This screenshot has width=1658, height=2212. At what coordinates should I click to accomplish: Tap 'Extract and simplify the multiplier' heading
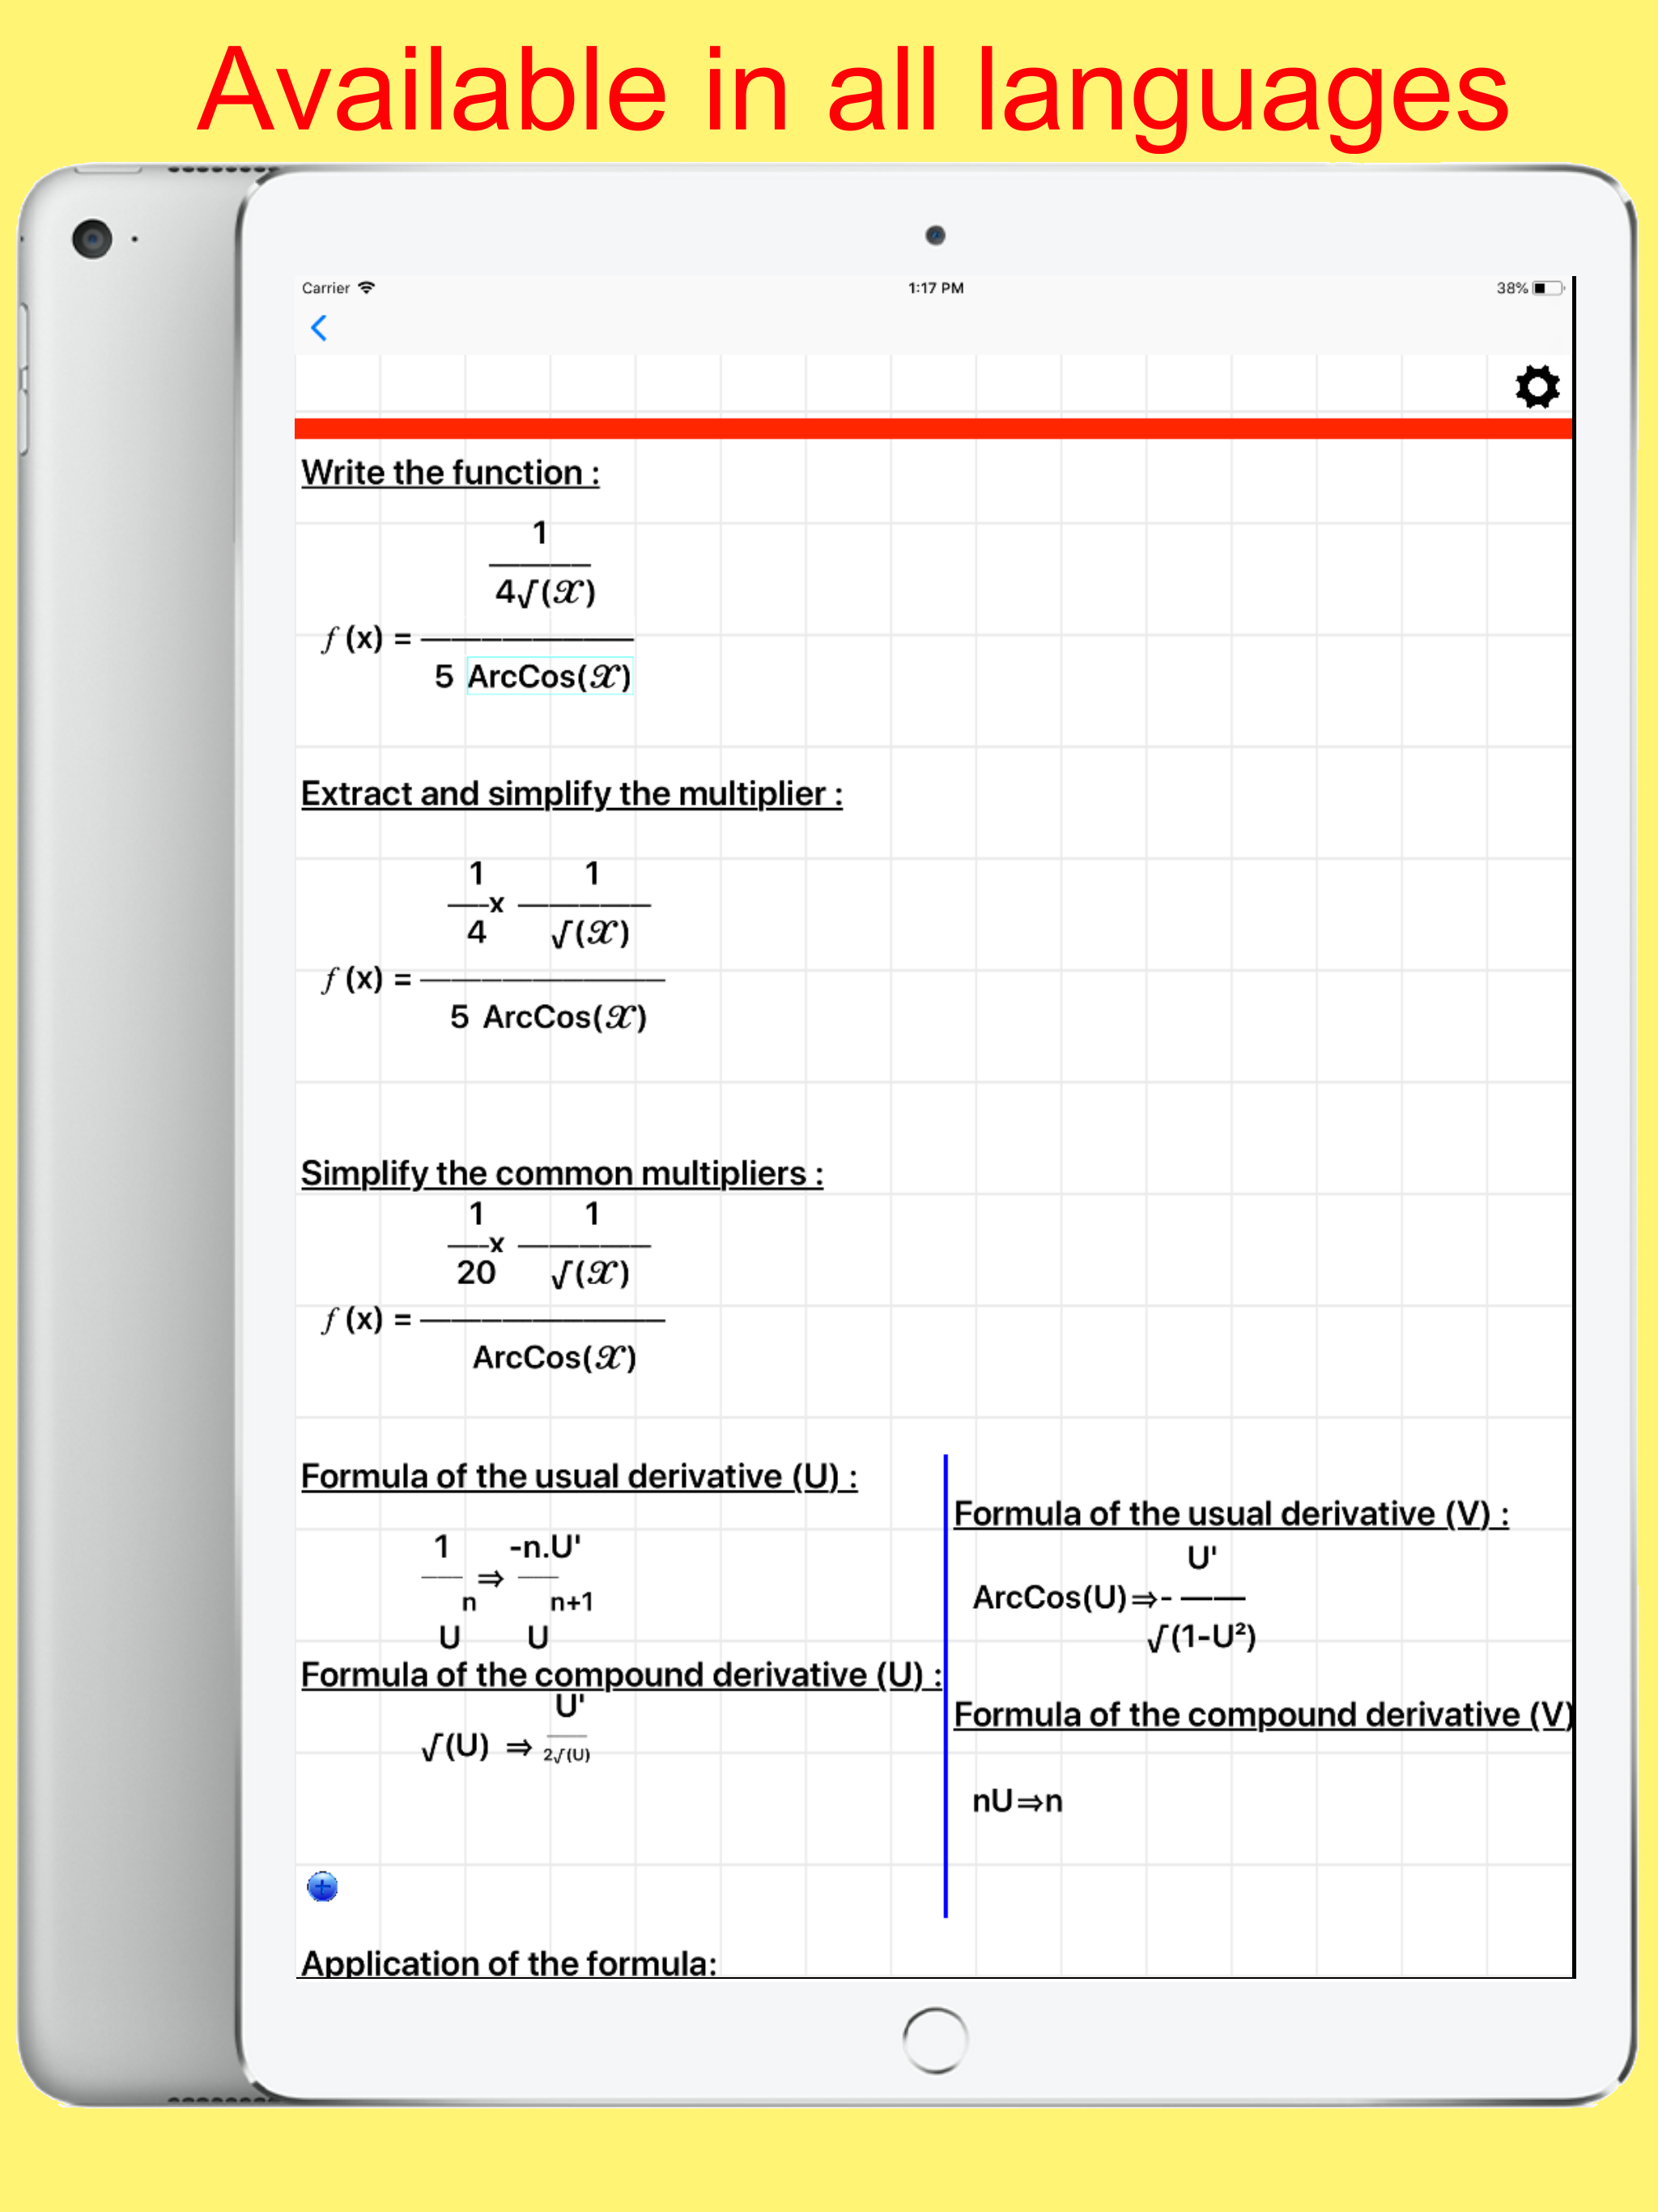pyautogui.click(x=571, y=794)
